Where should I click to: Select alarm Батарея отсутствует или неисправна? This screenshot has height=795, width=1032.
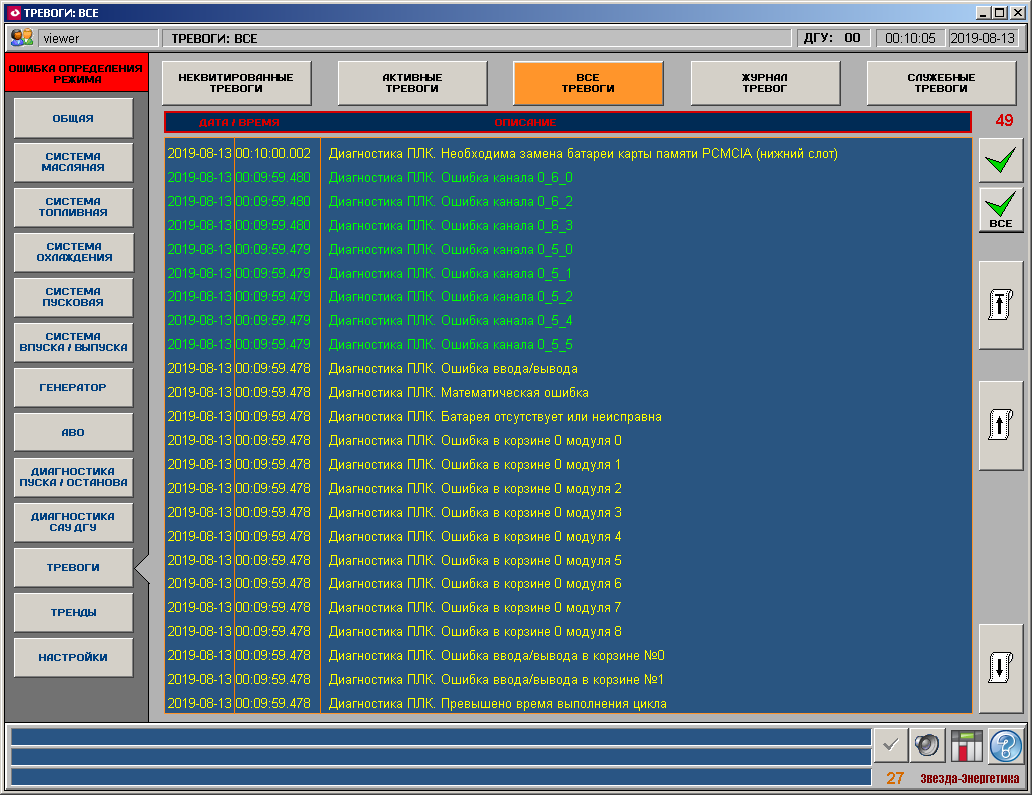tap(568, 417)
